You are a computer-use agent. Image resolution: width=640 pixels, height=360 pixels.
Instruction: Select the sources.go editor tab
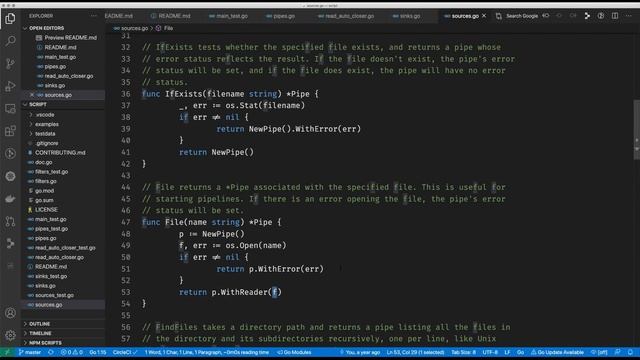point(465,16)
